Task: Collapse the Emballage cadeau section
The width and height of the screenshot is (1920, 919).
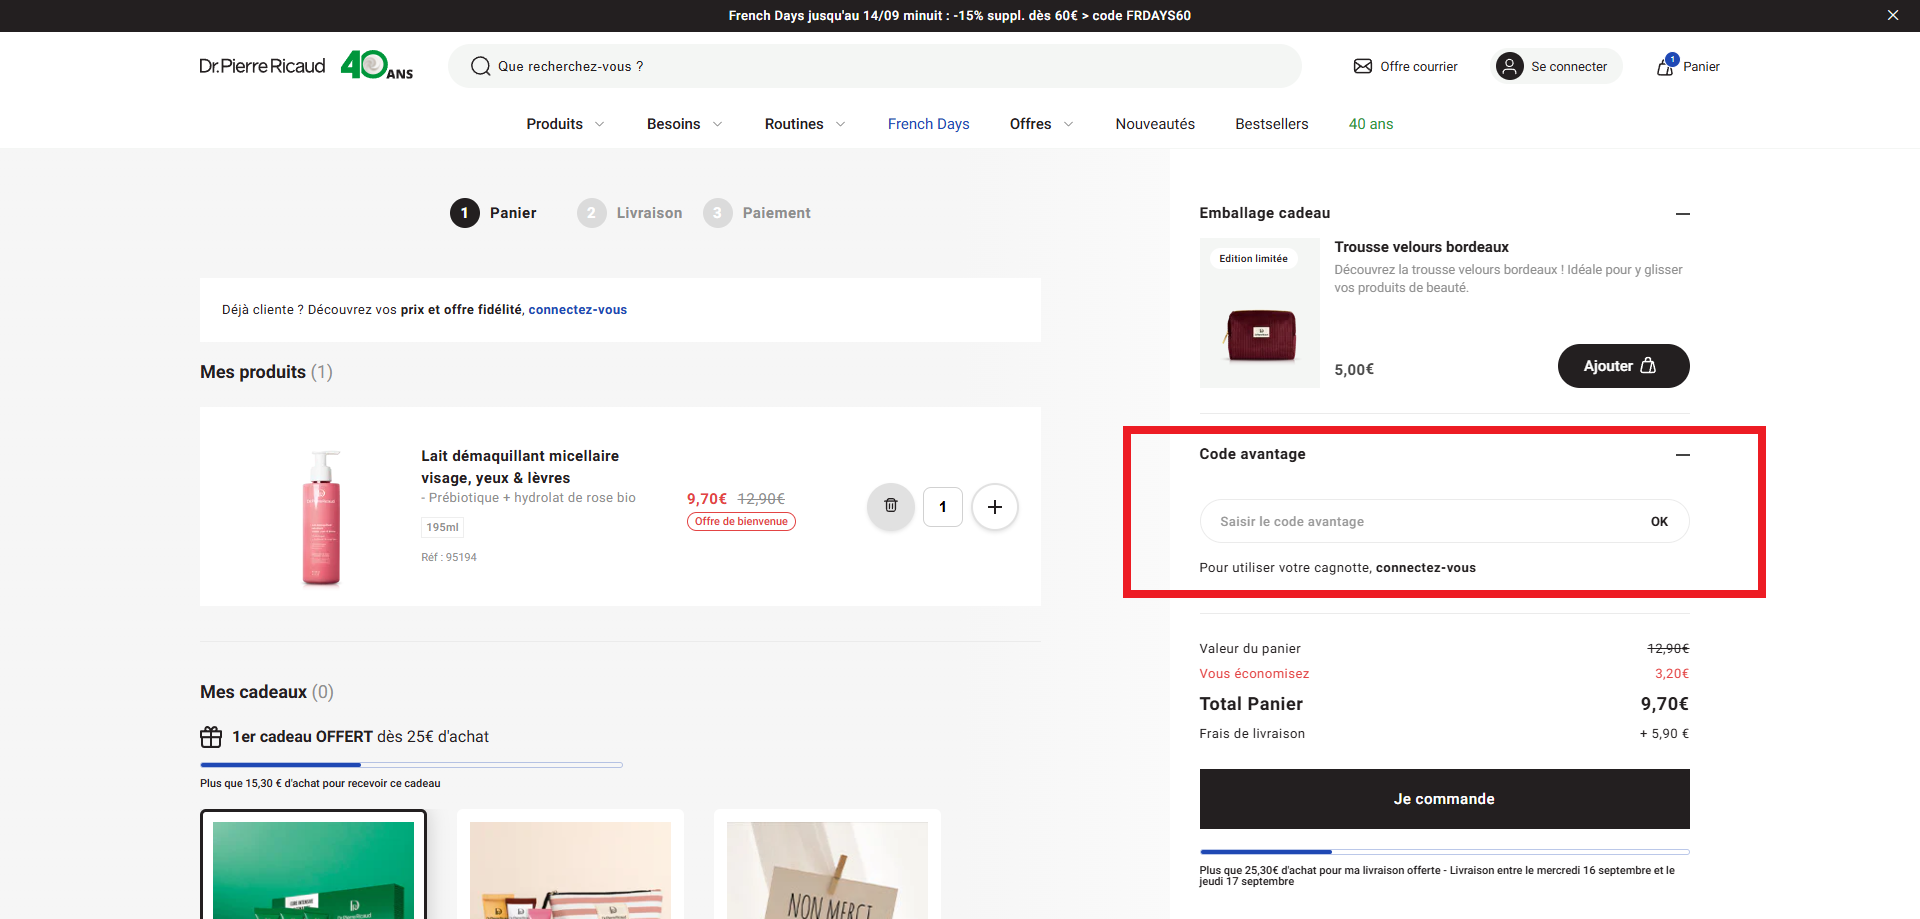Action: pos(1683,213)
